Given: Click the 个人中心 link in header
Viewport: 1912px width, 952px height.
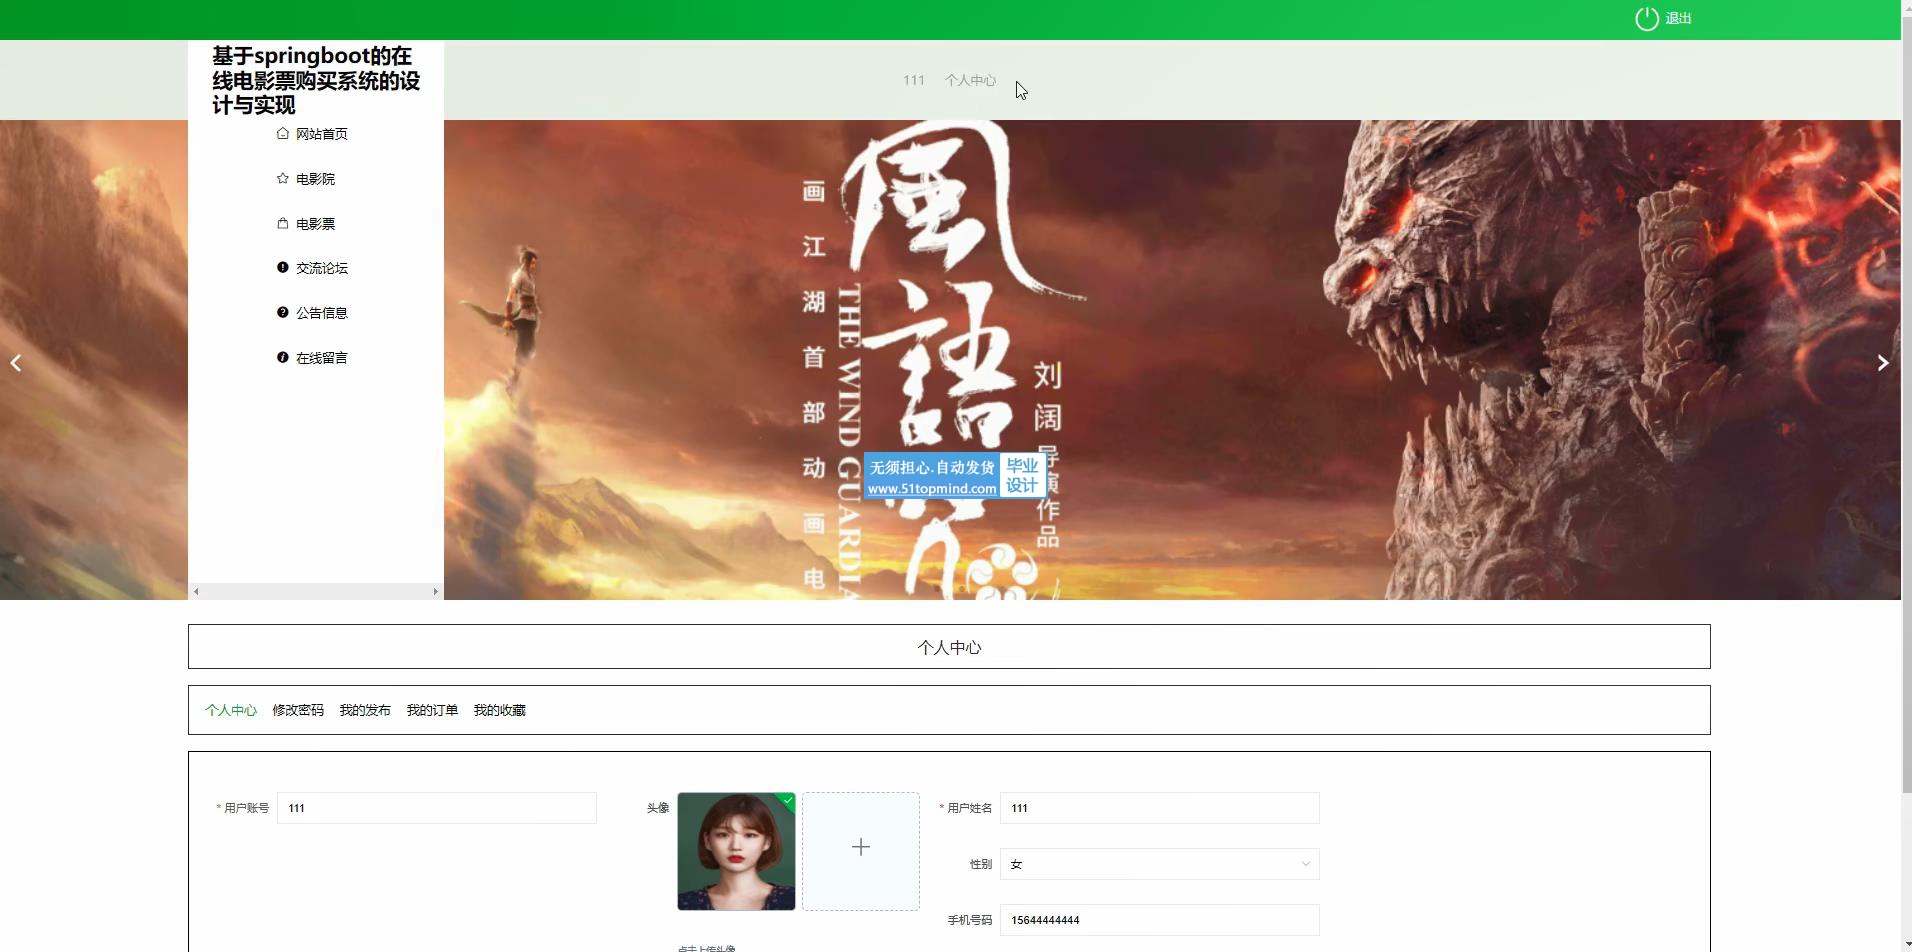Looking at the screenshot, I should tap(970, 80).
